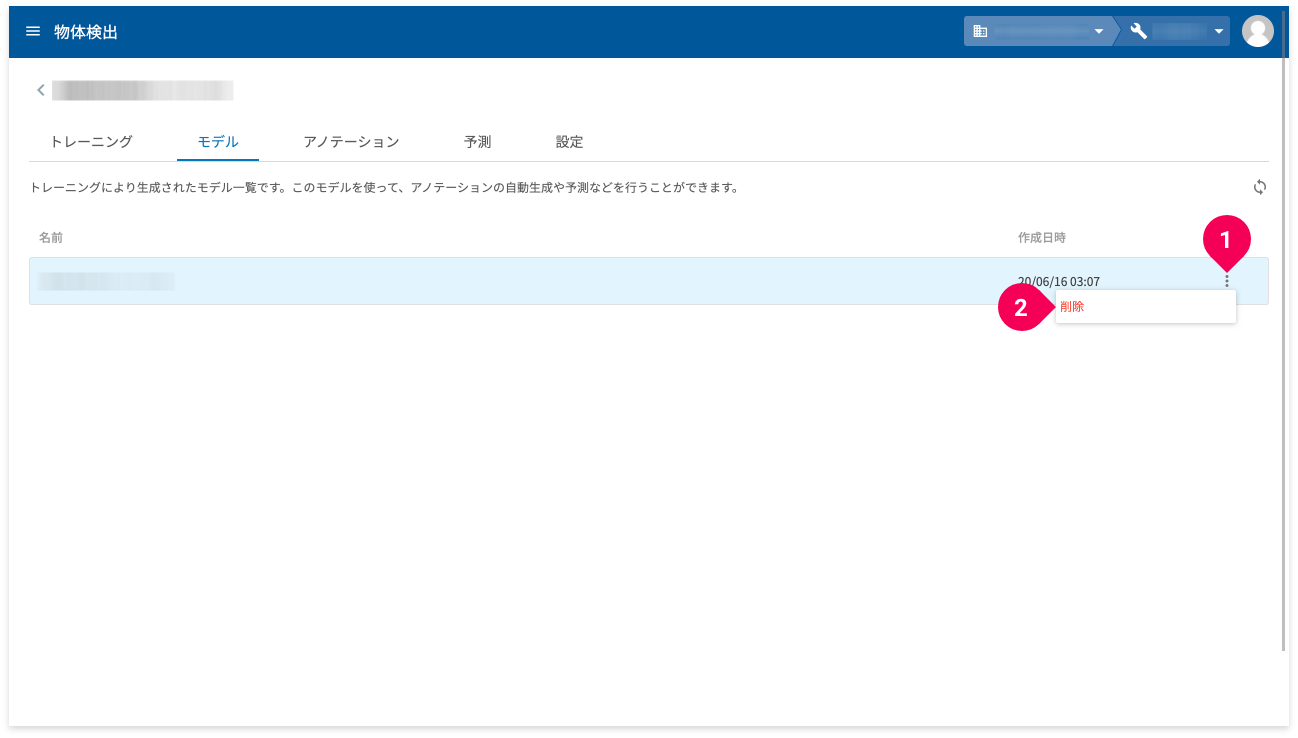Click the blurred project title beside back arrow

pos(143,91)
